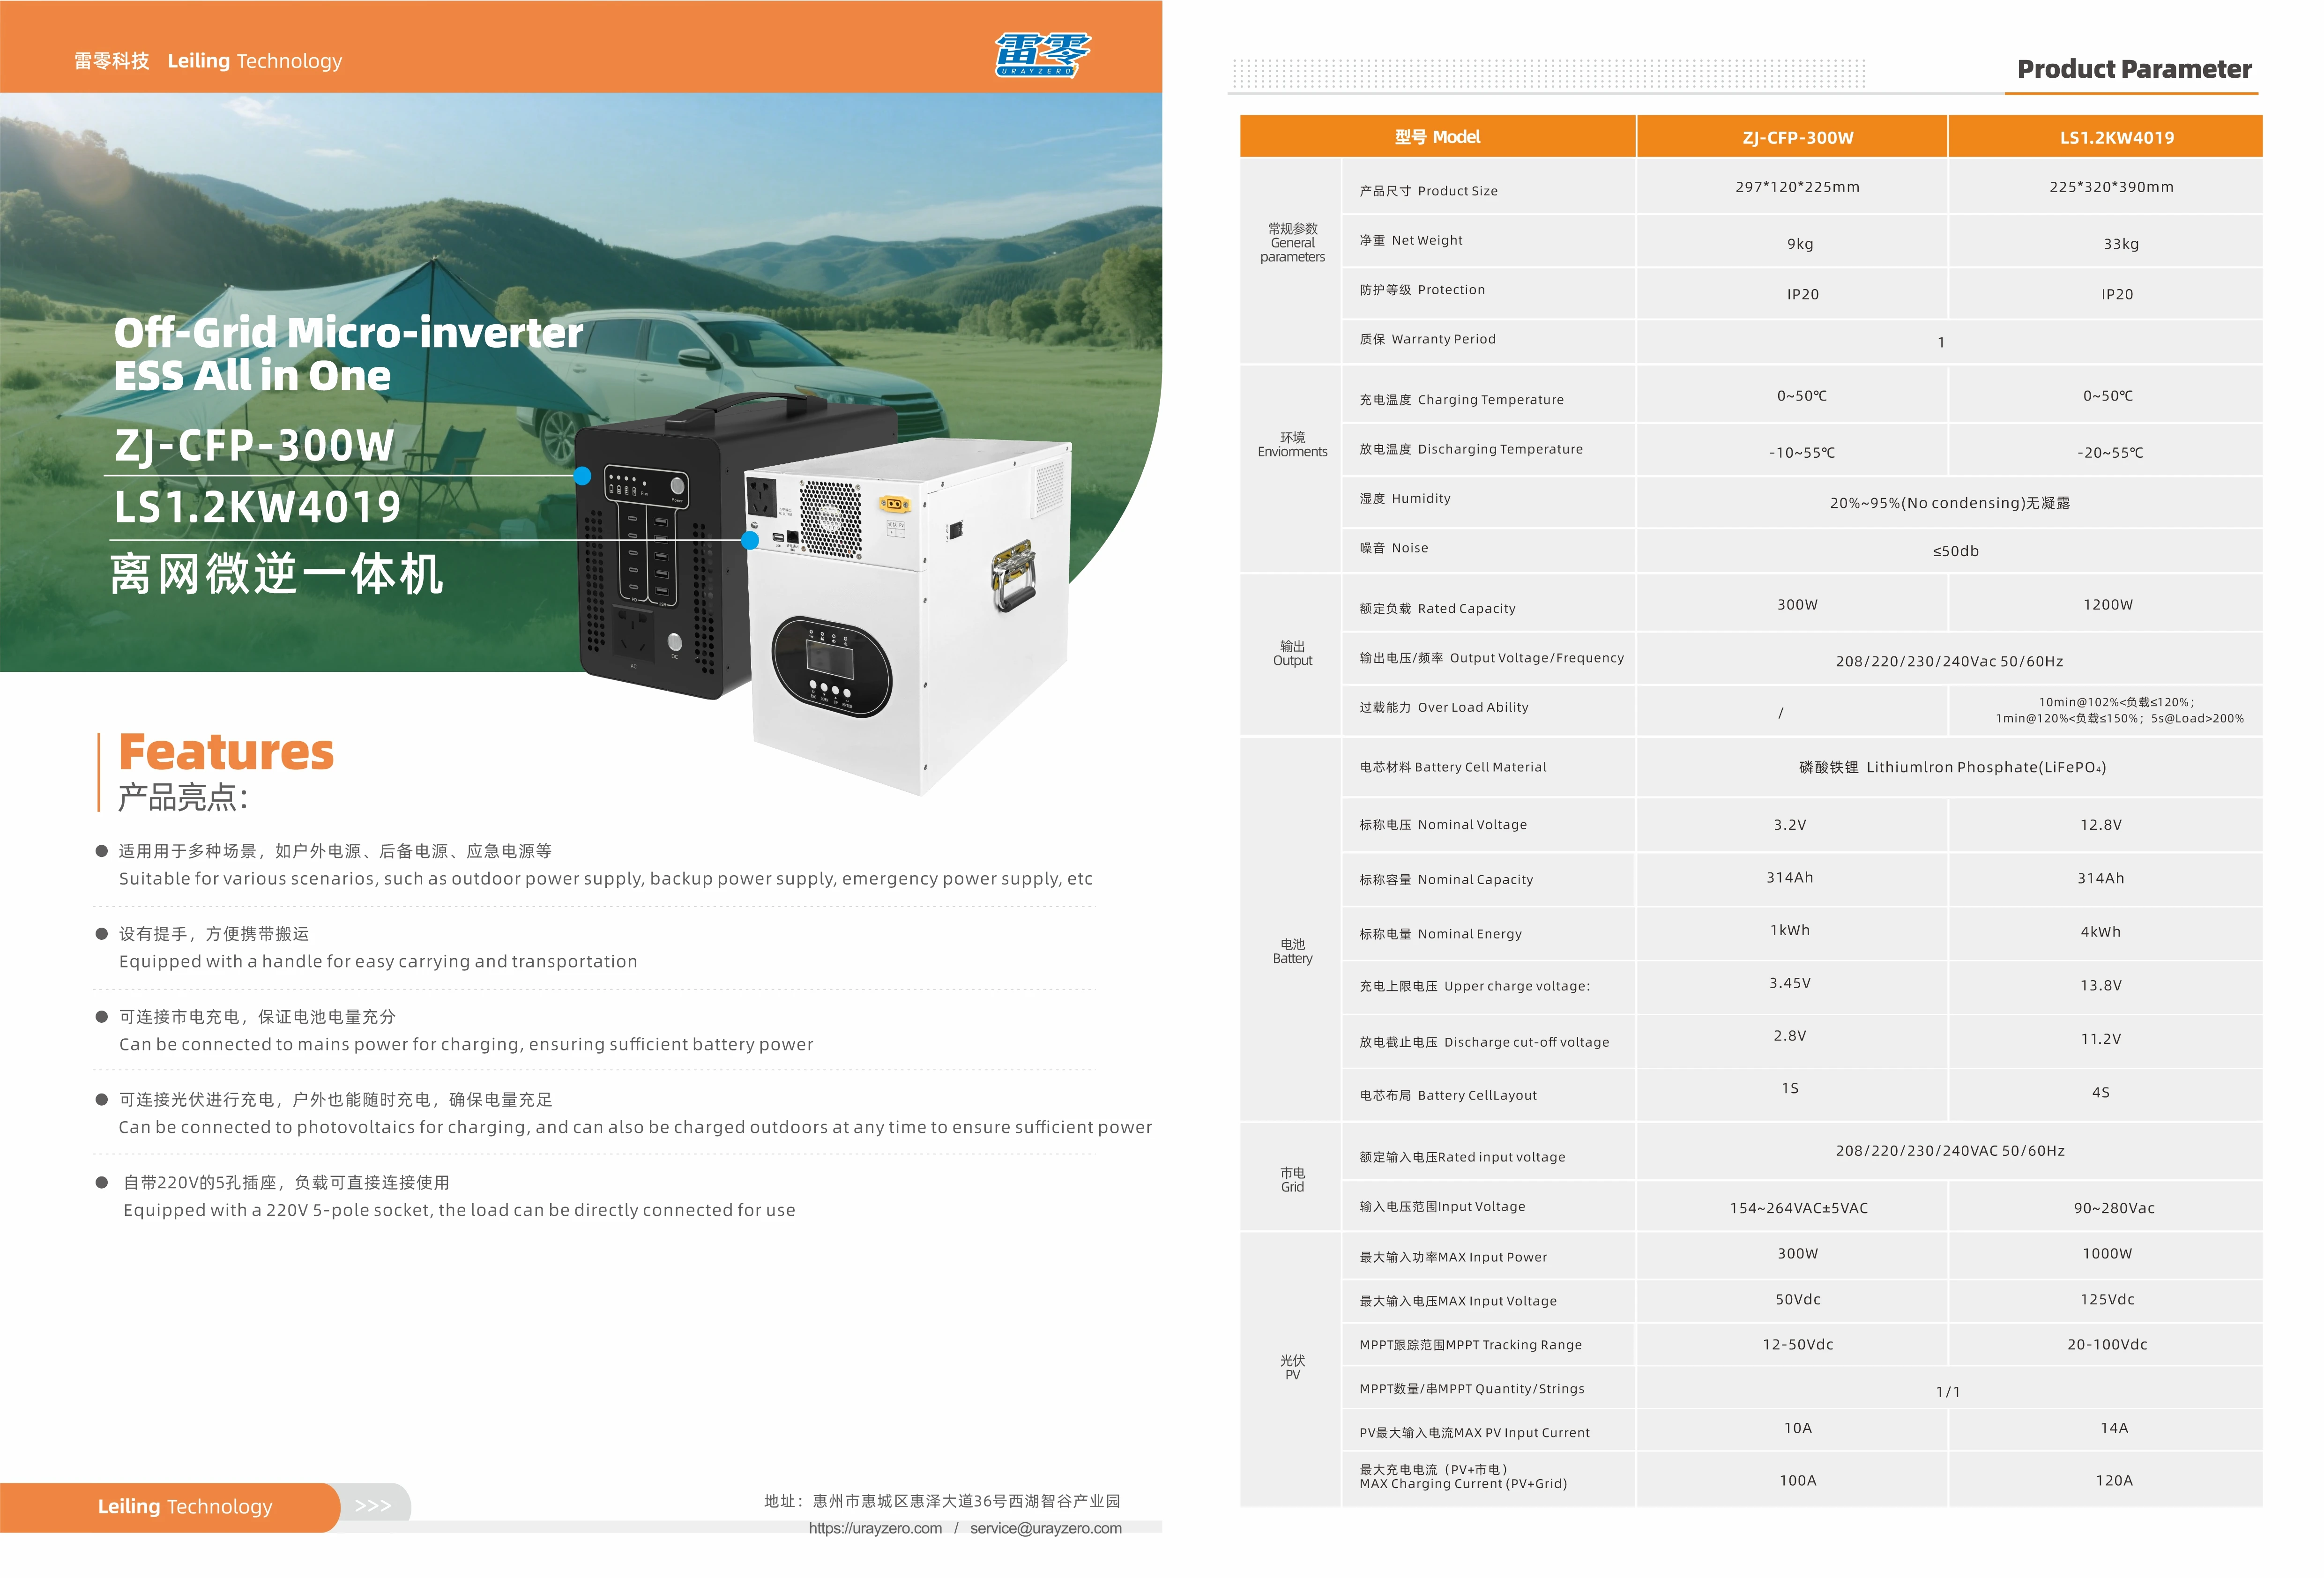The width and height of the screenshot is (2324, 1578).
Task: Select the 20-100Vdc MPPT tracking range
Action: [x=2107, y=1344]
